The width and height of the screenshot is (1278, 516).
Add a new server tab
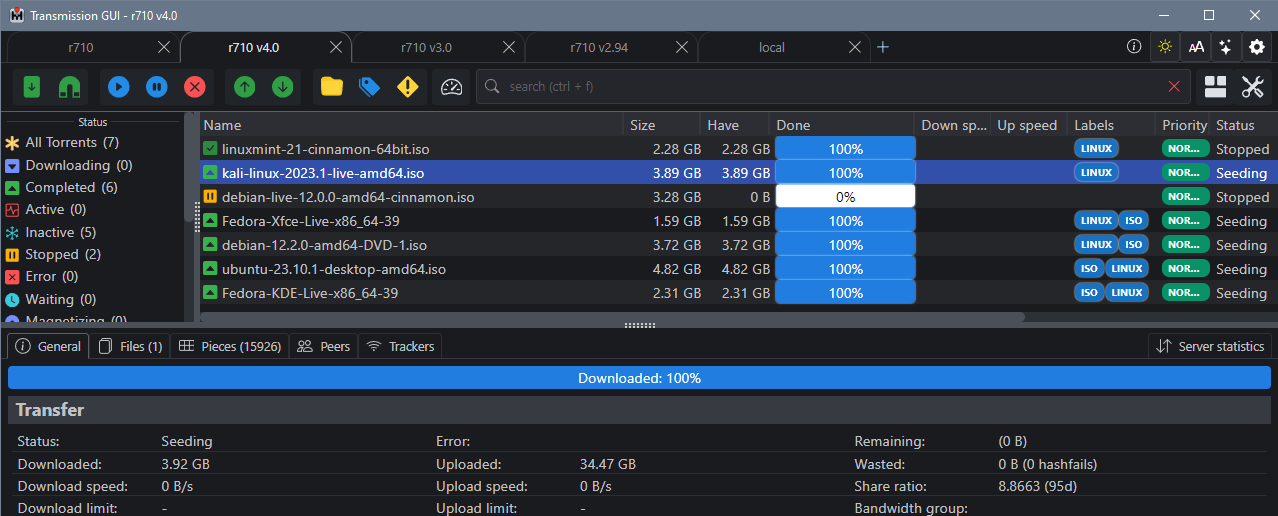click(x=882, y=47)
